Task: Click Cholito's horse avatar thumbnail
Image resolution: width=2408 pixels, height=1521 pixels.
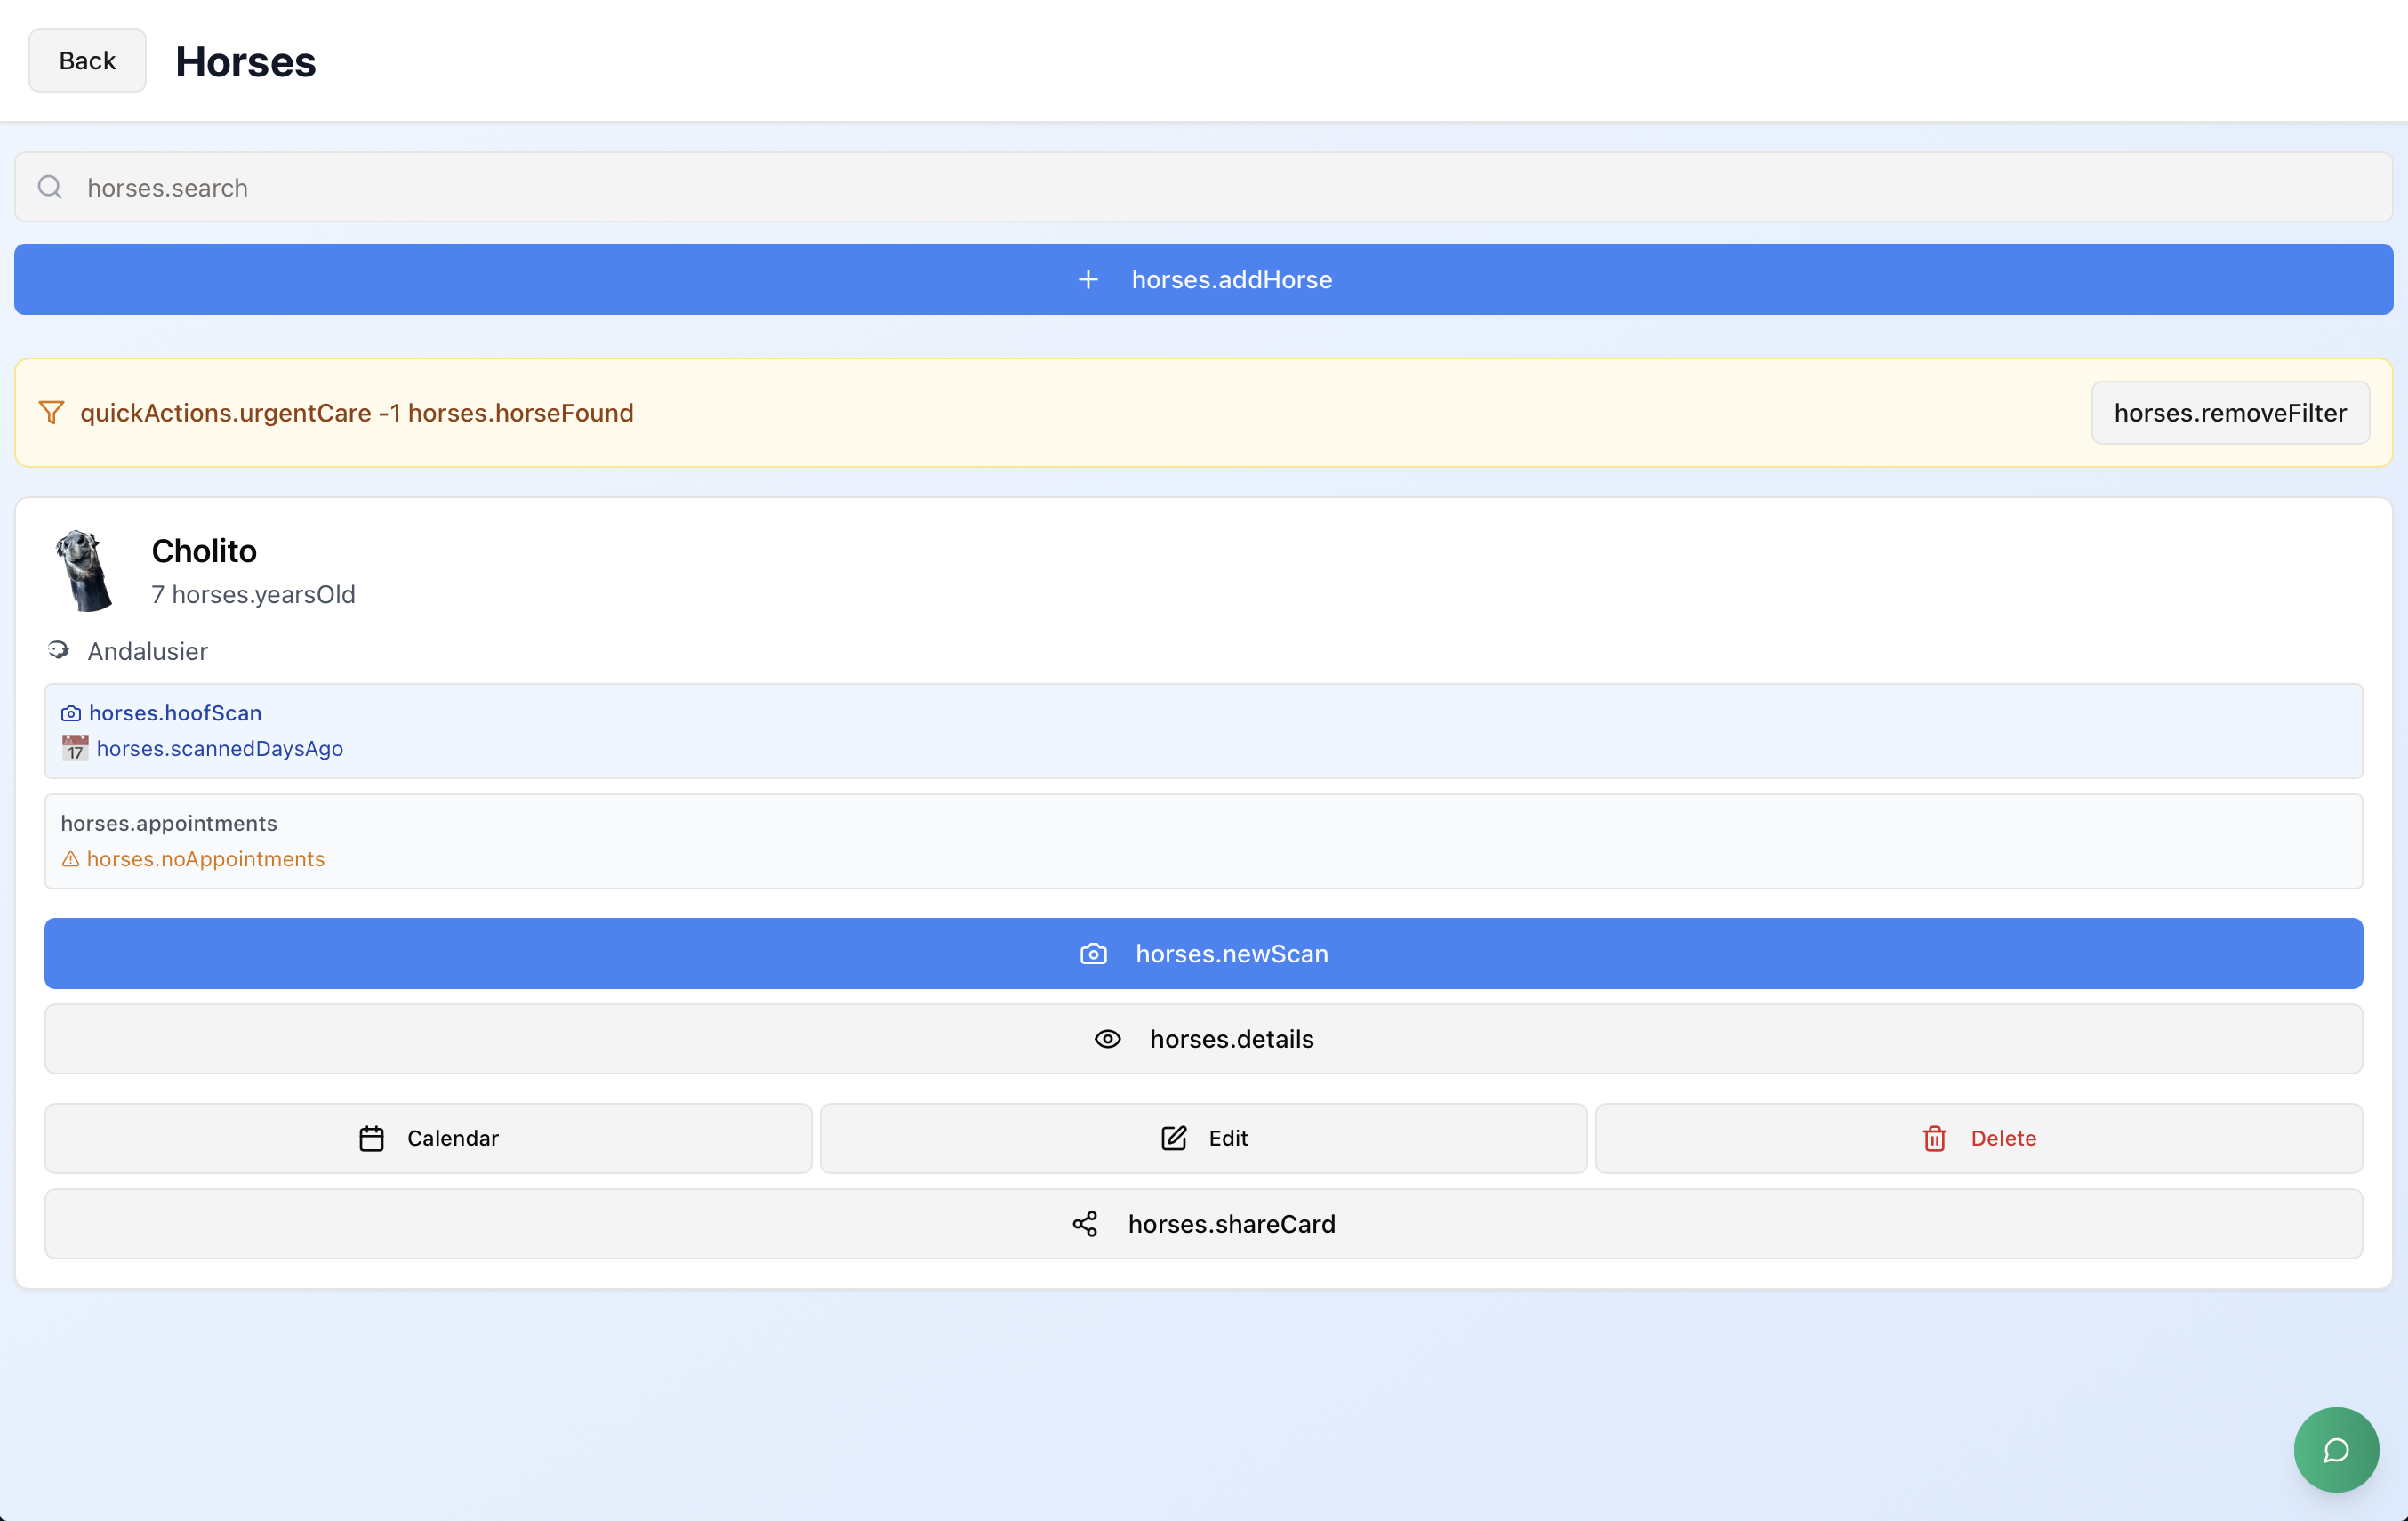Action: (x=84, y=571)
